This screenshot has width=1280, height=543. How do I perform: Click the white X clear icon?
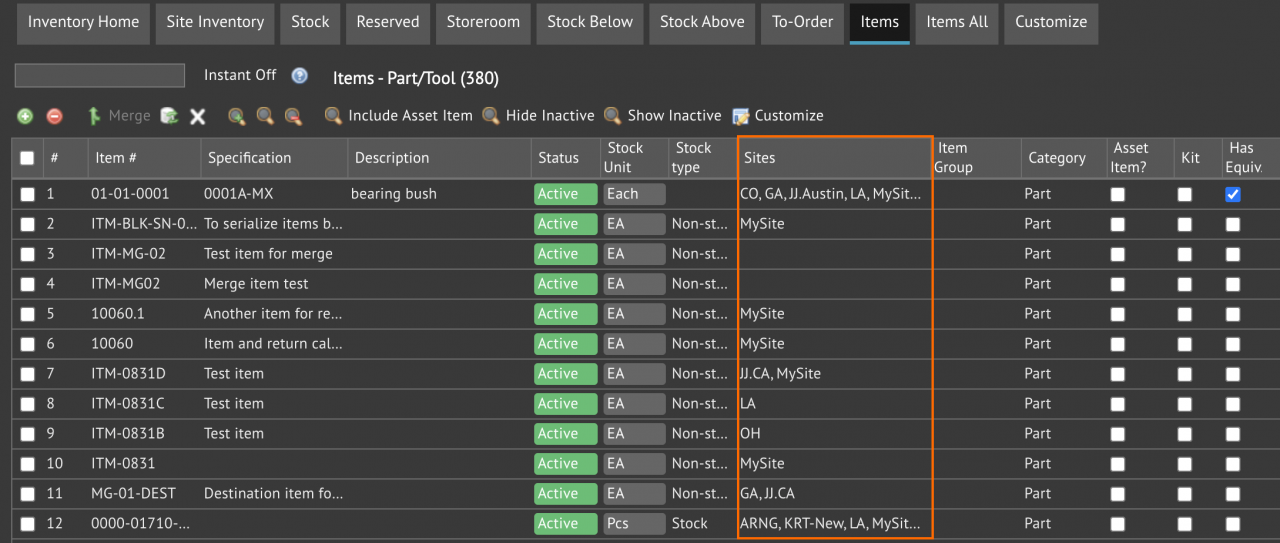coord(198,116)
